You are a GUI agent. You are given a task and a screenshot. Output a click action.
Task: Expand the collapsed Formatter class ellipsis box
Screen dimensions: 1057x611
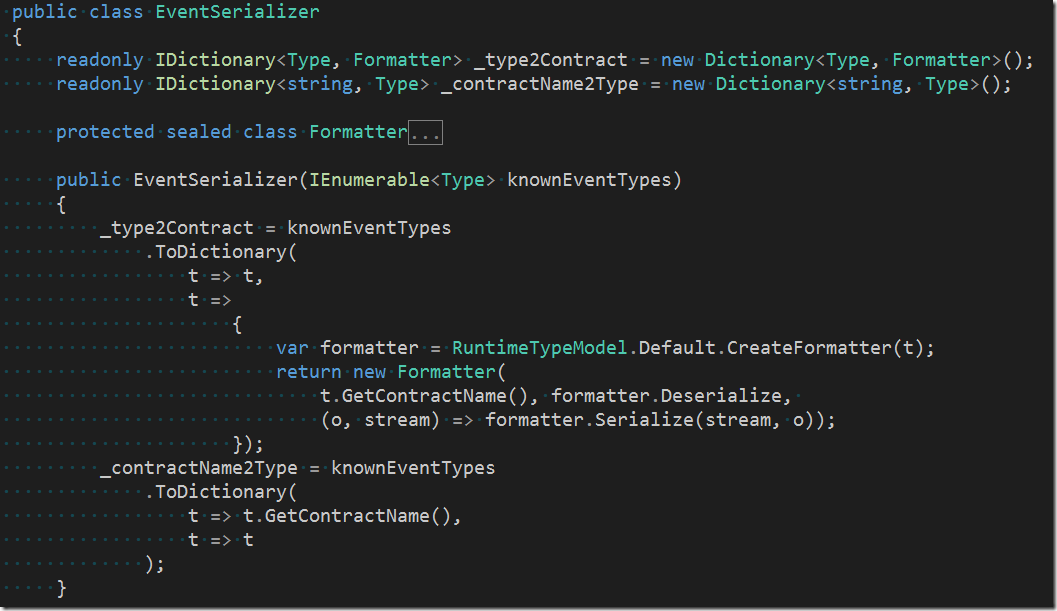425,132
